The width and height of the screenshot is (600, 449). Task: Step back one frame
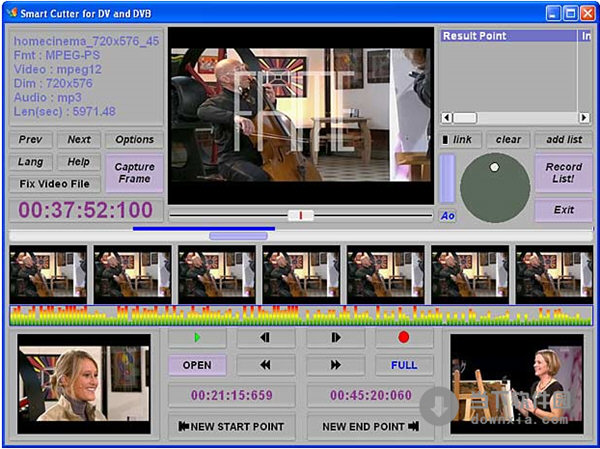coord(266,338)
